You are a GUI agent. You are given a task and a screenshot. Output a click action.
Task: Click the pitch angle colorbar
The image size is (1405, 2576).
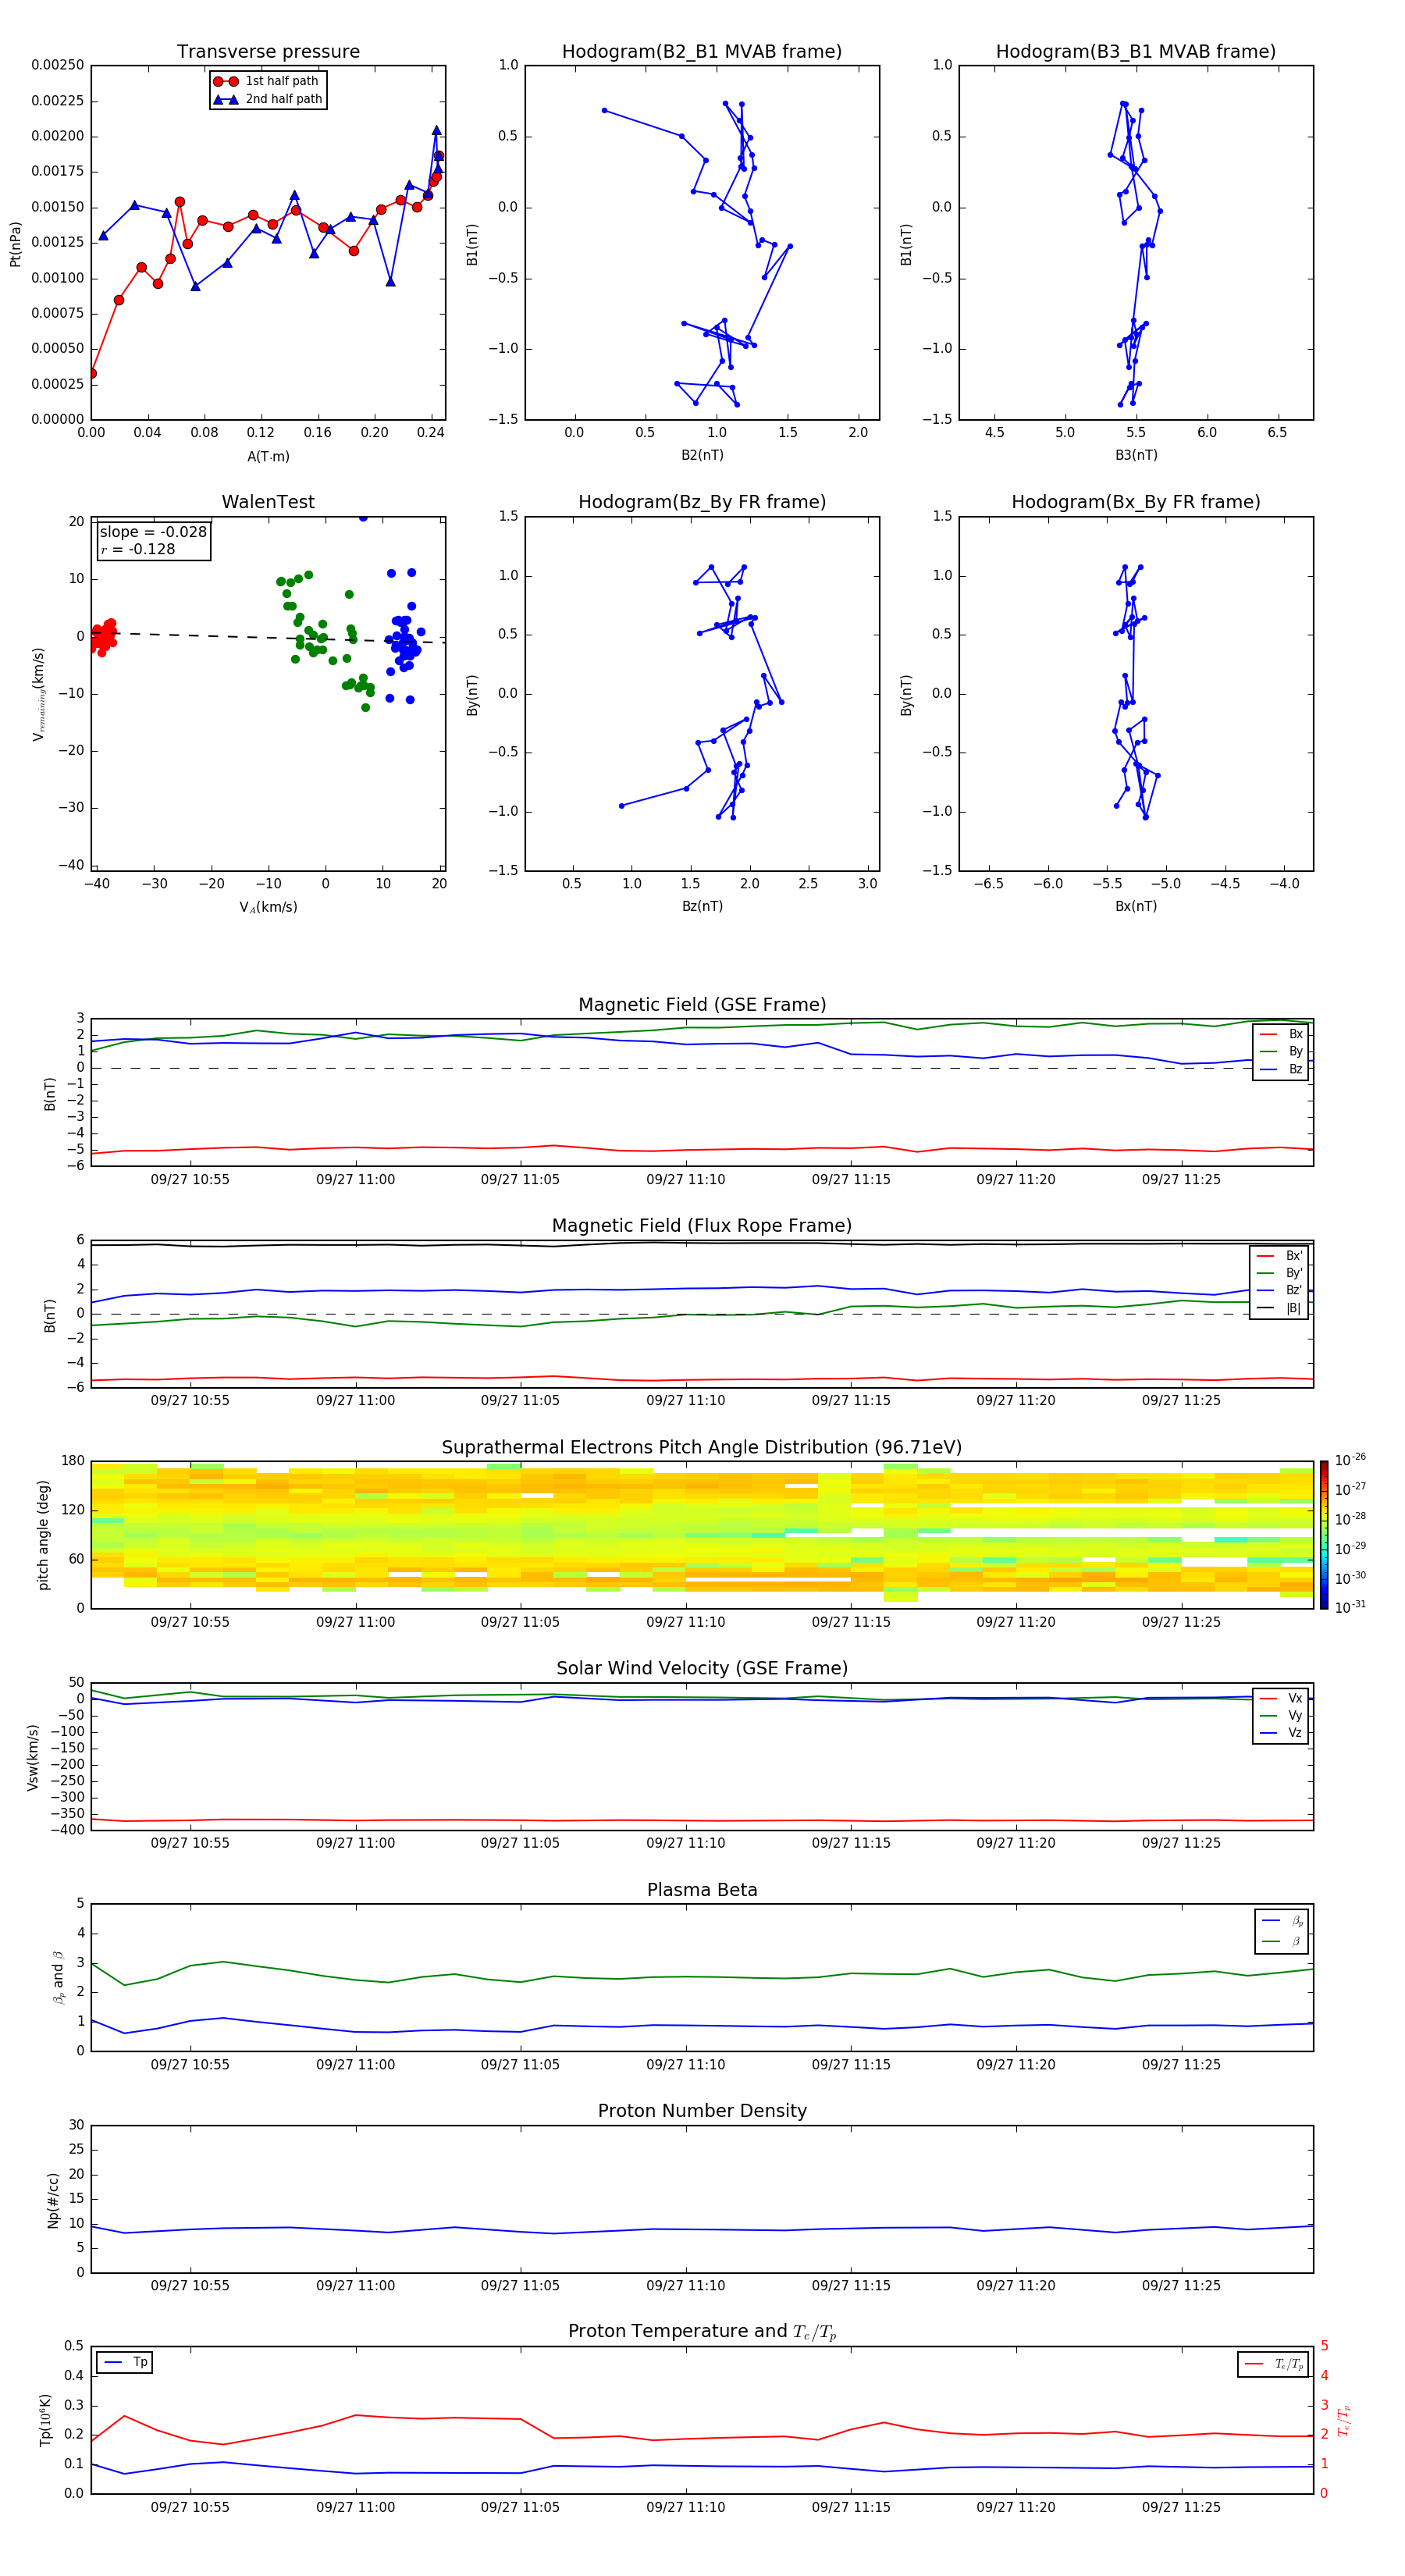[1323, 1535]
